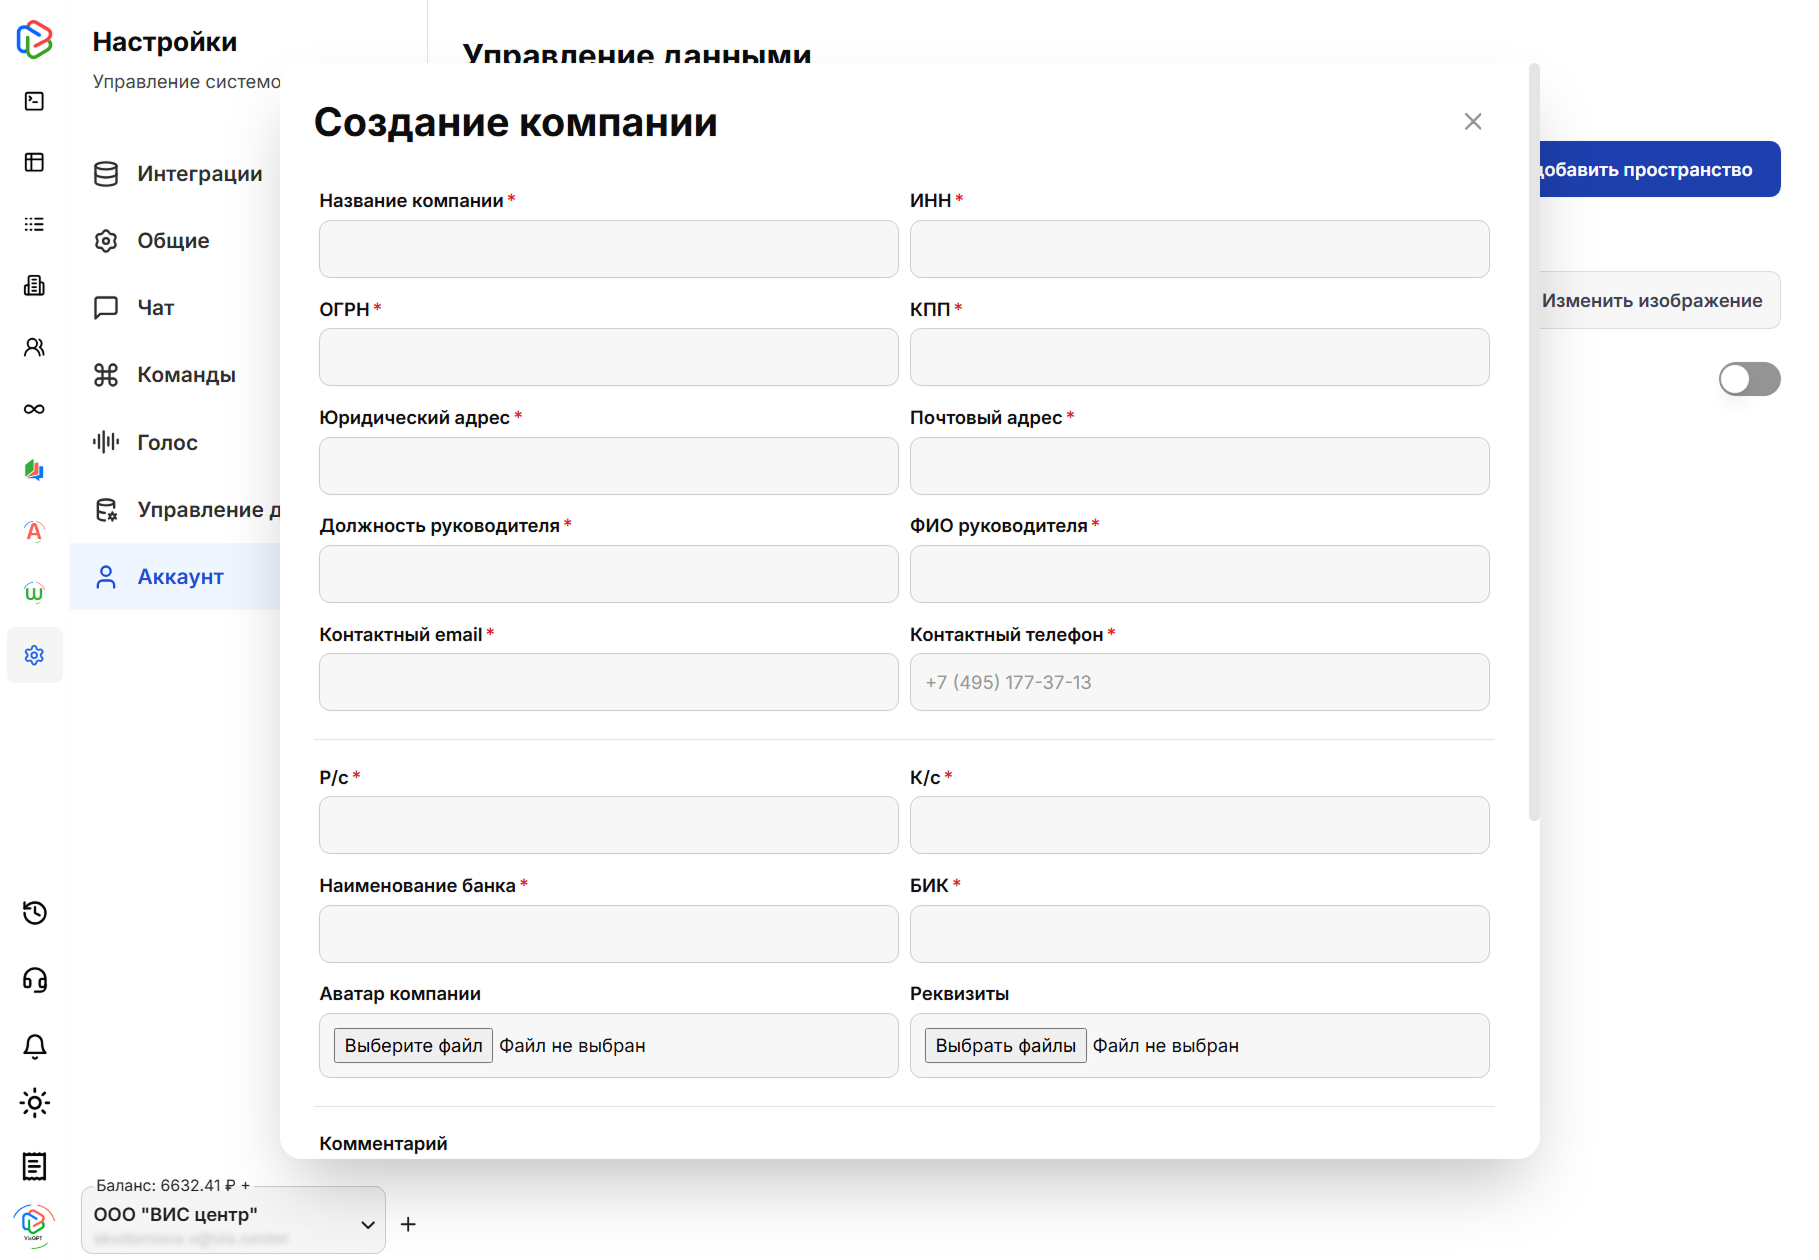Focus the Название компании input field

click(x=608, y=249)
